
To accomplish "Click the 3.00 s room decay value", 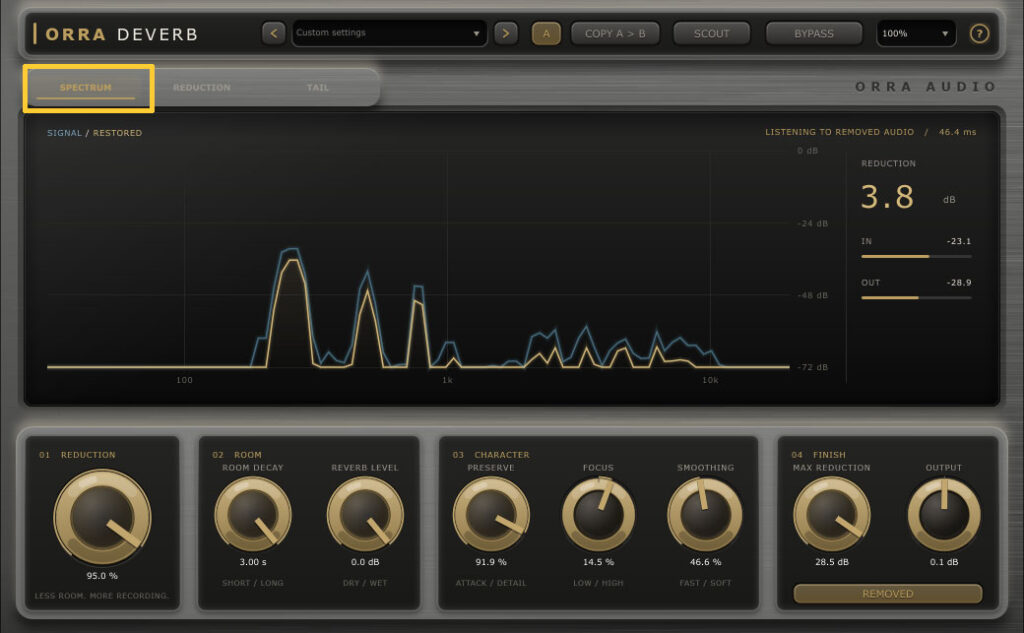I will click(x=253, y=562).
